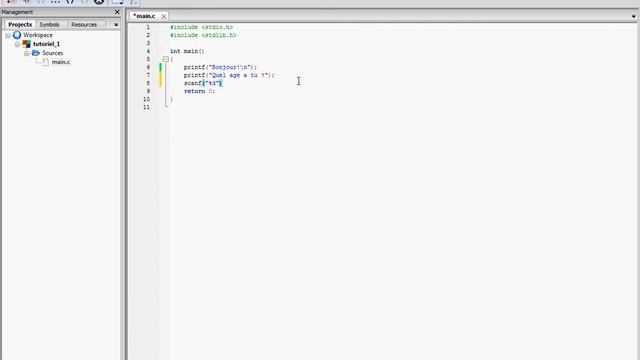The image size is (640, 360).
Task: Close the *main.c editor tab
Action: point(164,16)
